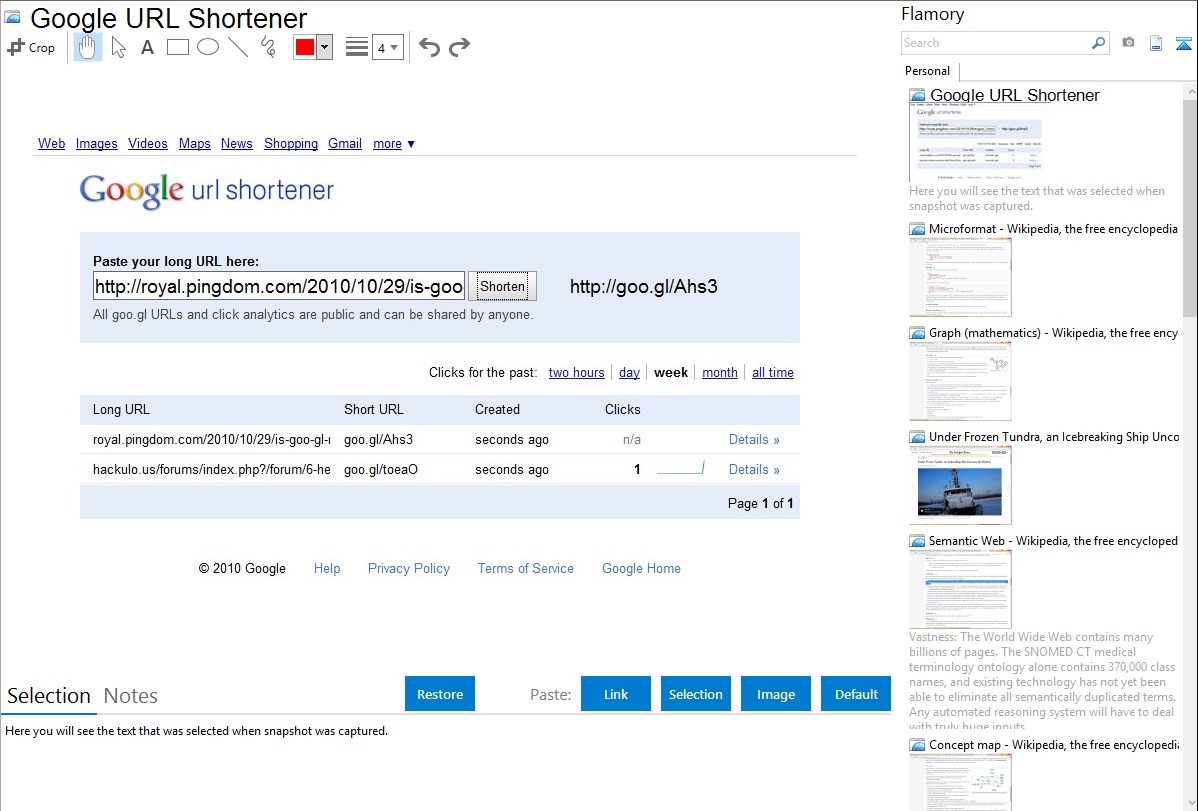Undo the last annotation
This screenshot has width=1198, height=811.
pos(429,47)
